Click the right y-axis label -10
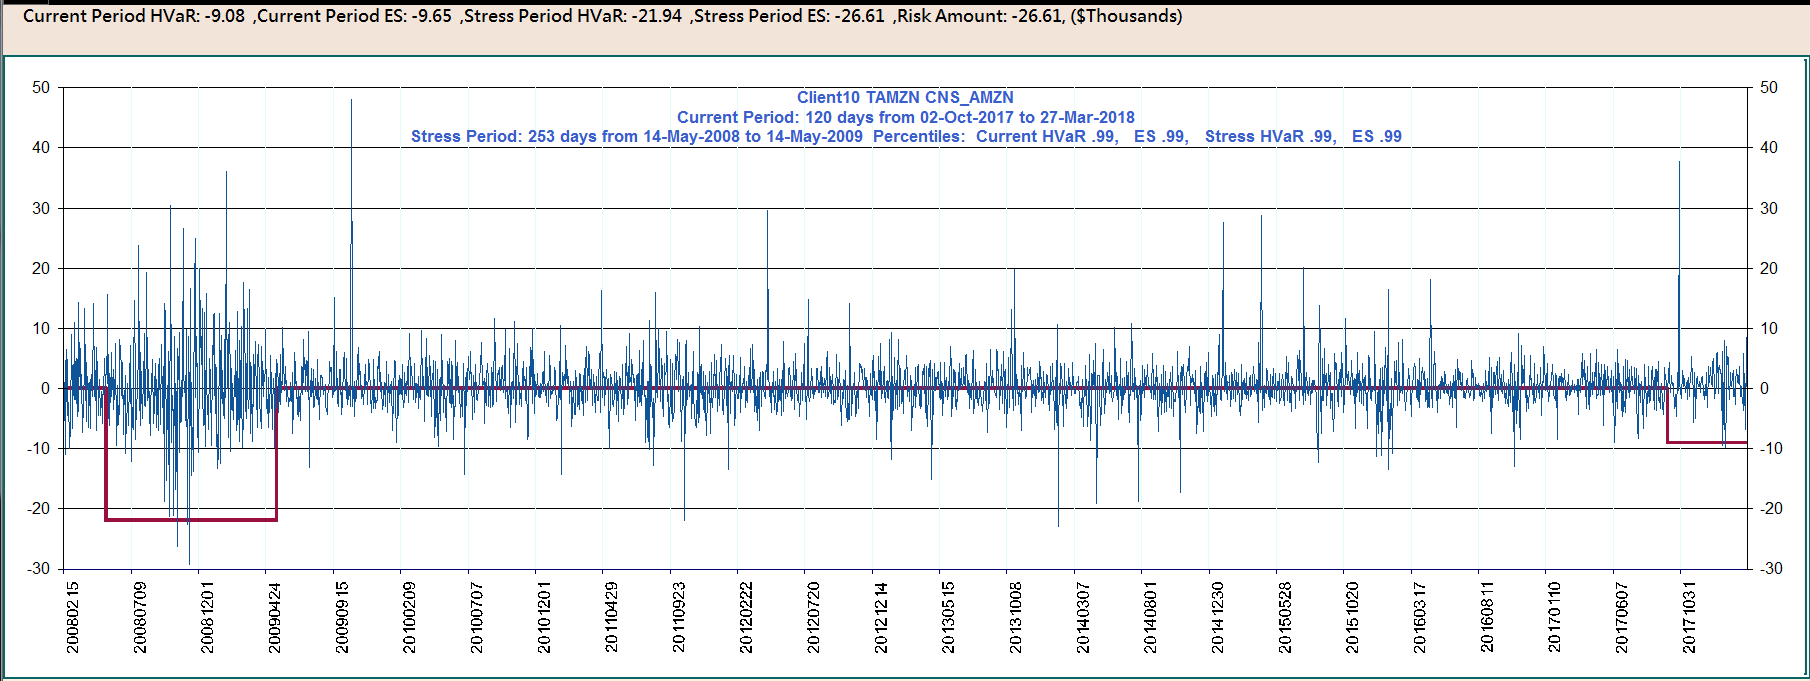 coord(1772,448)
